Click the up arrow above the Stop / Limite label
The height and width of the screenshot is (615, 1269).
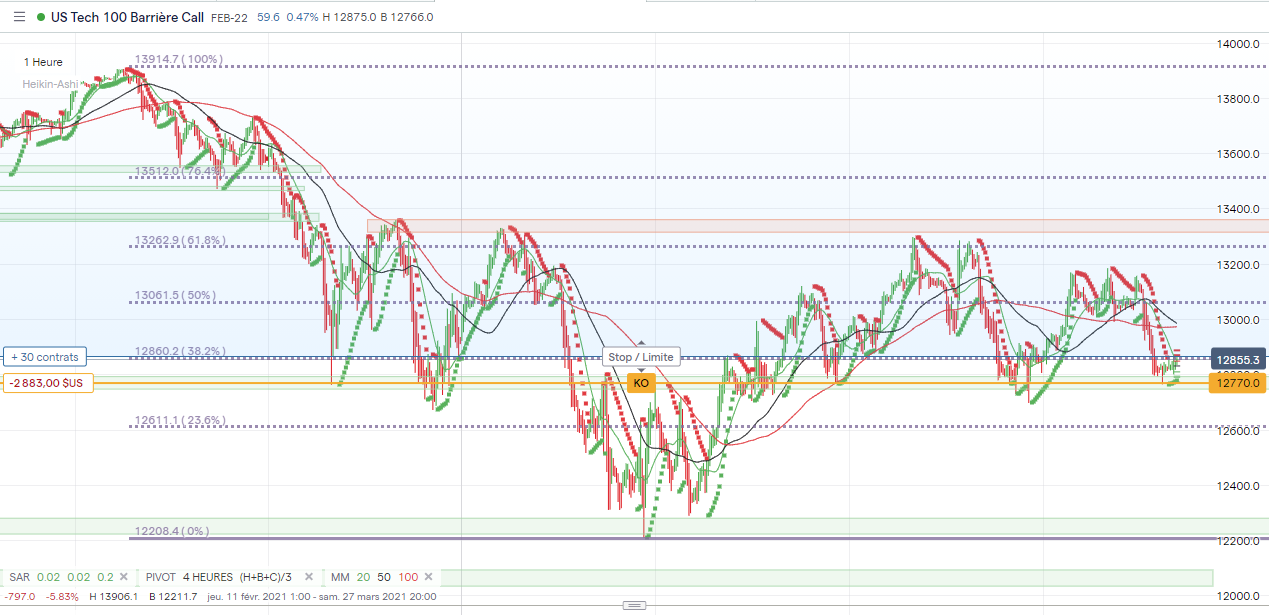pyautogui.click(x=641, y=343)
